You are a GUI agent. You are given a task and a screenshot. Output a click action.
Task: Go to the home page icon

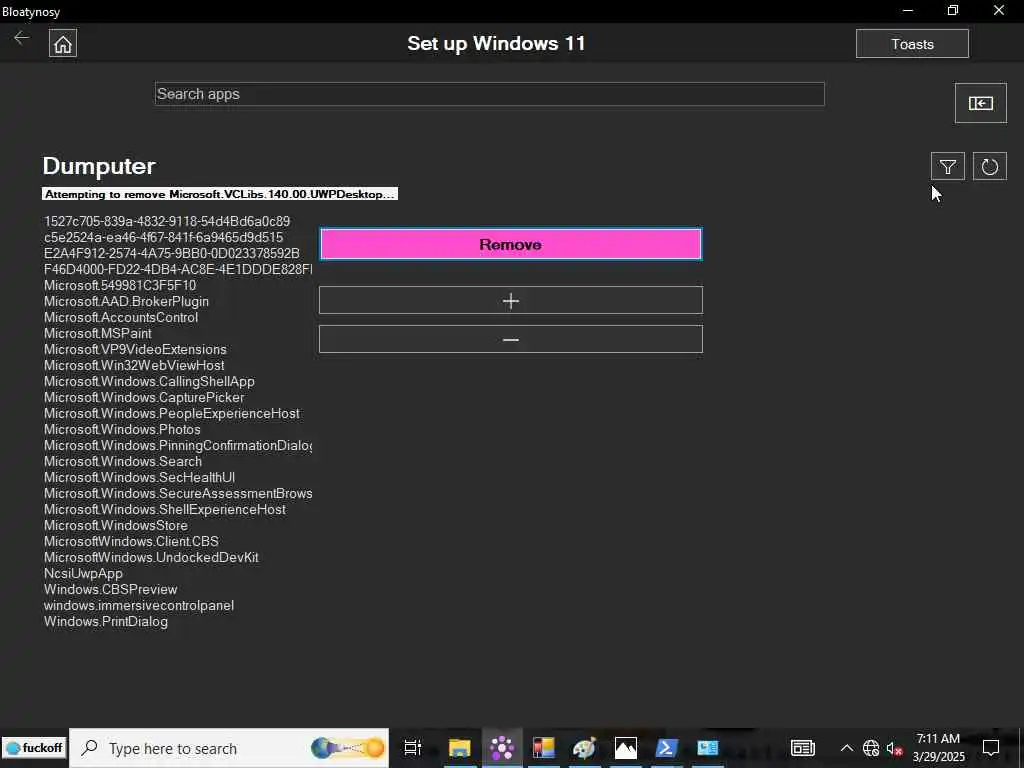click(63, 44)
